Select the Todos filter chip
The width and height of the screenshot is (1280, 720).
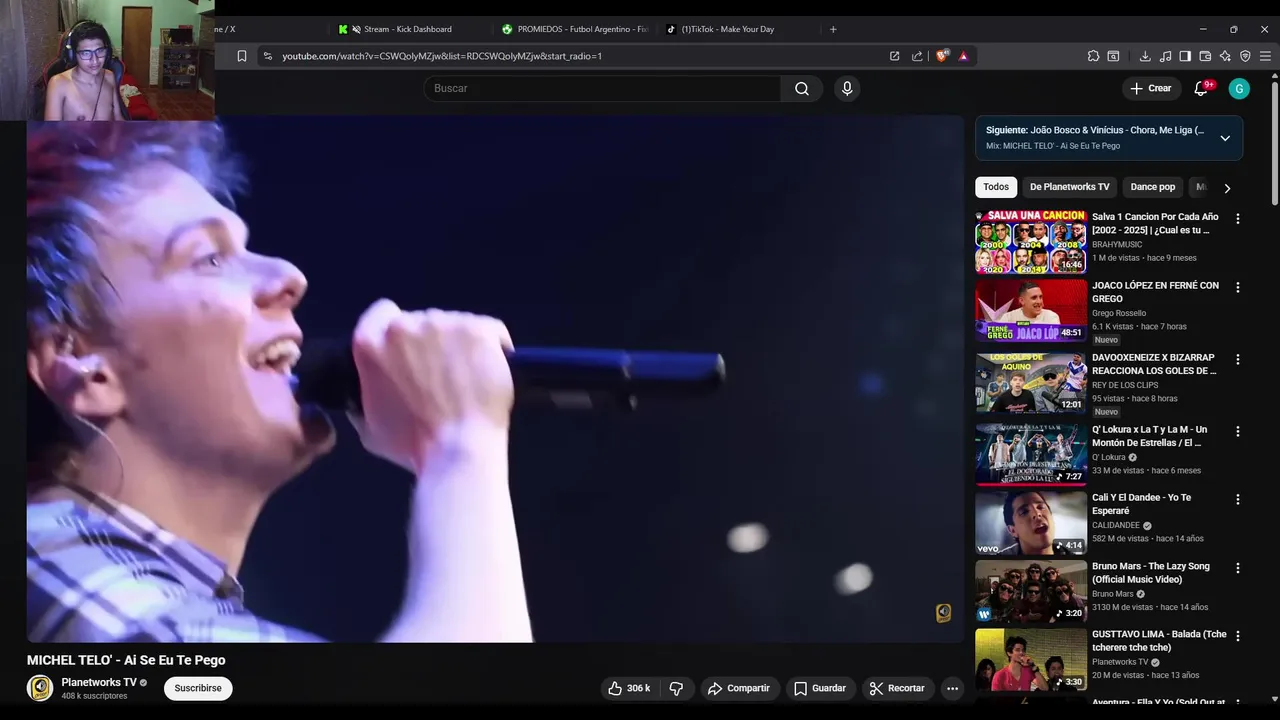pos(996,187)
